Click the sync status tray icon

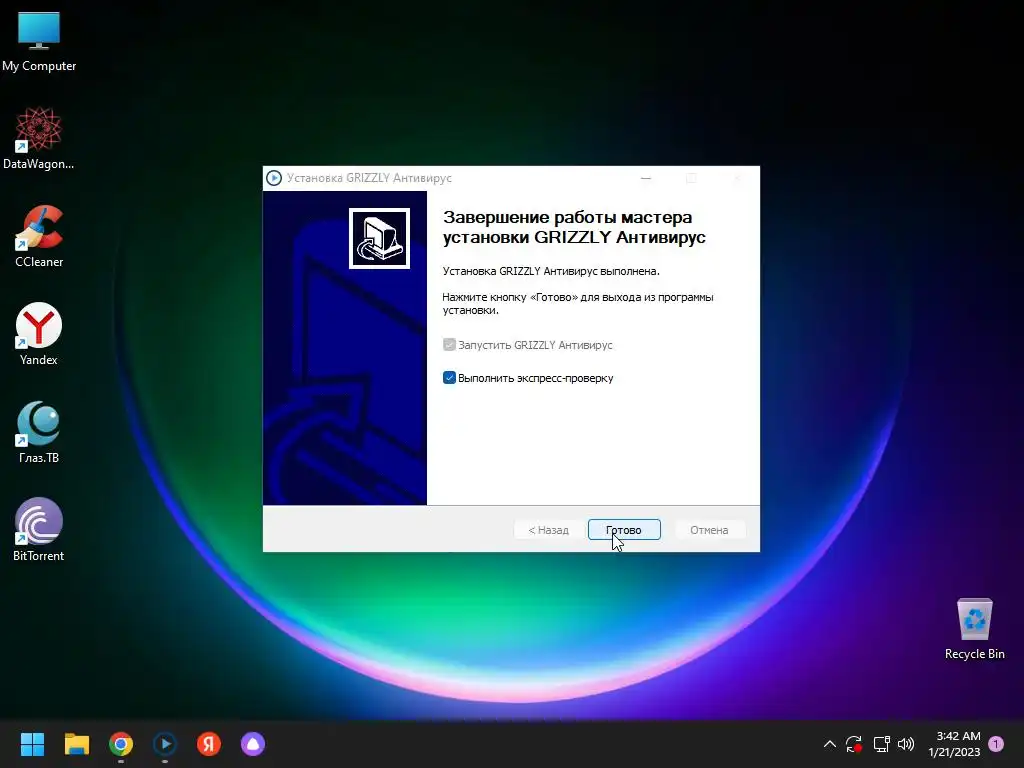click(854, 744)
